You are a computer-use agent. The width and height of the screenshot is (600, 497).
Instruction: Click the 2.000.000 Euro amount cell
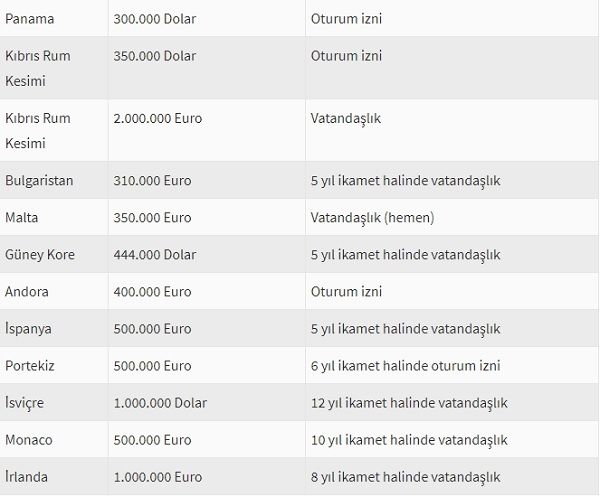pos(159,118)
